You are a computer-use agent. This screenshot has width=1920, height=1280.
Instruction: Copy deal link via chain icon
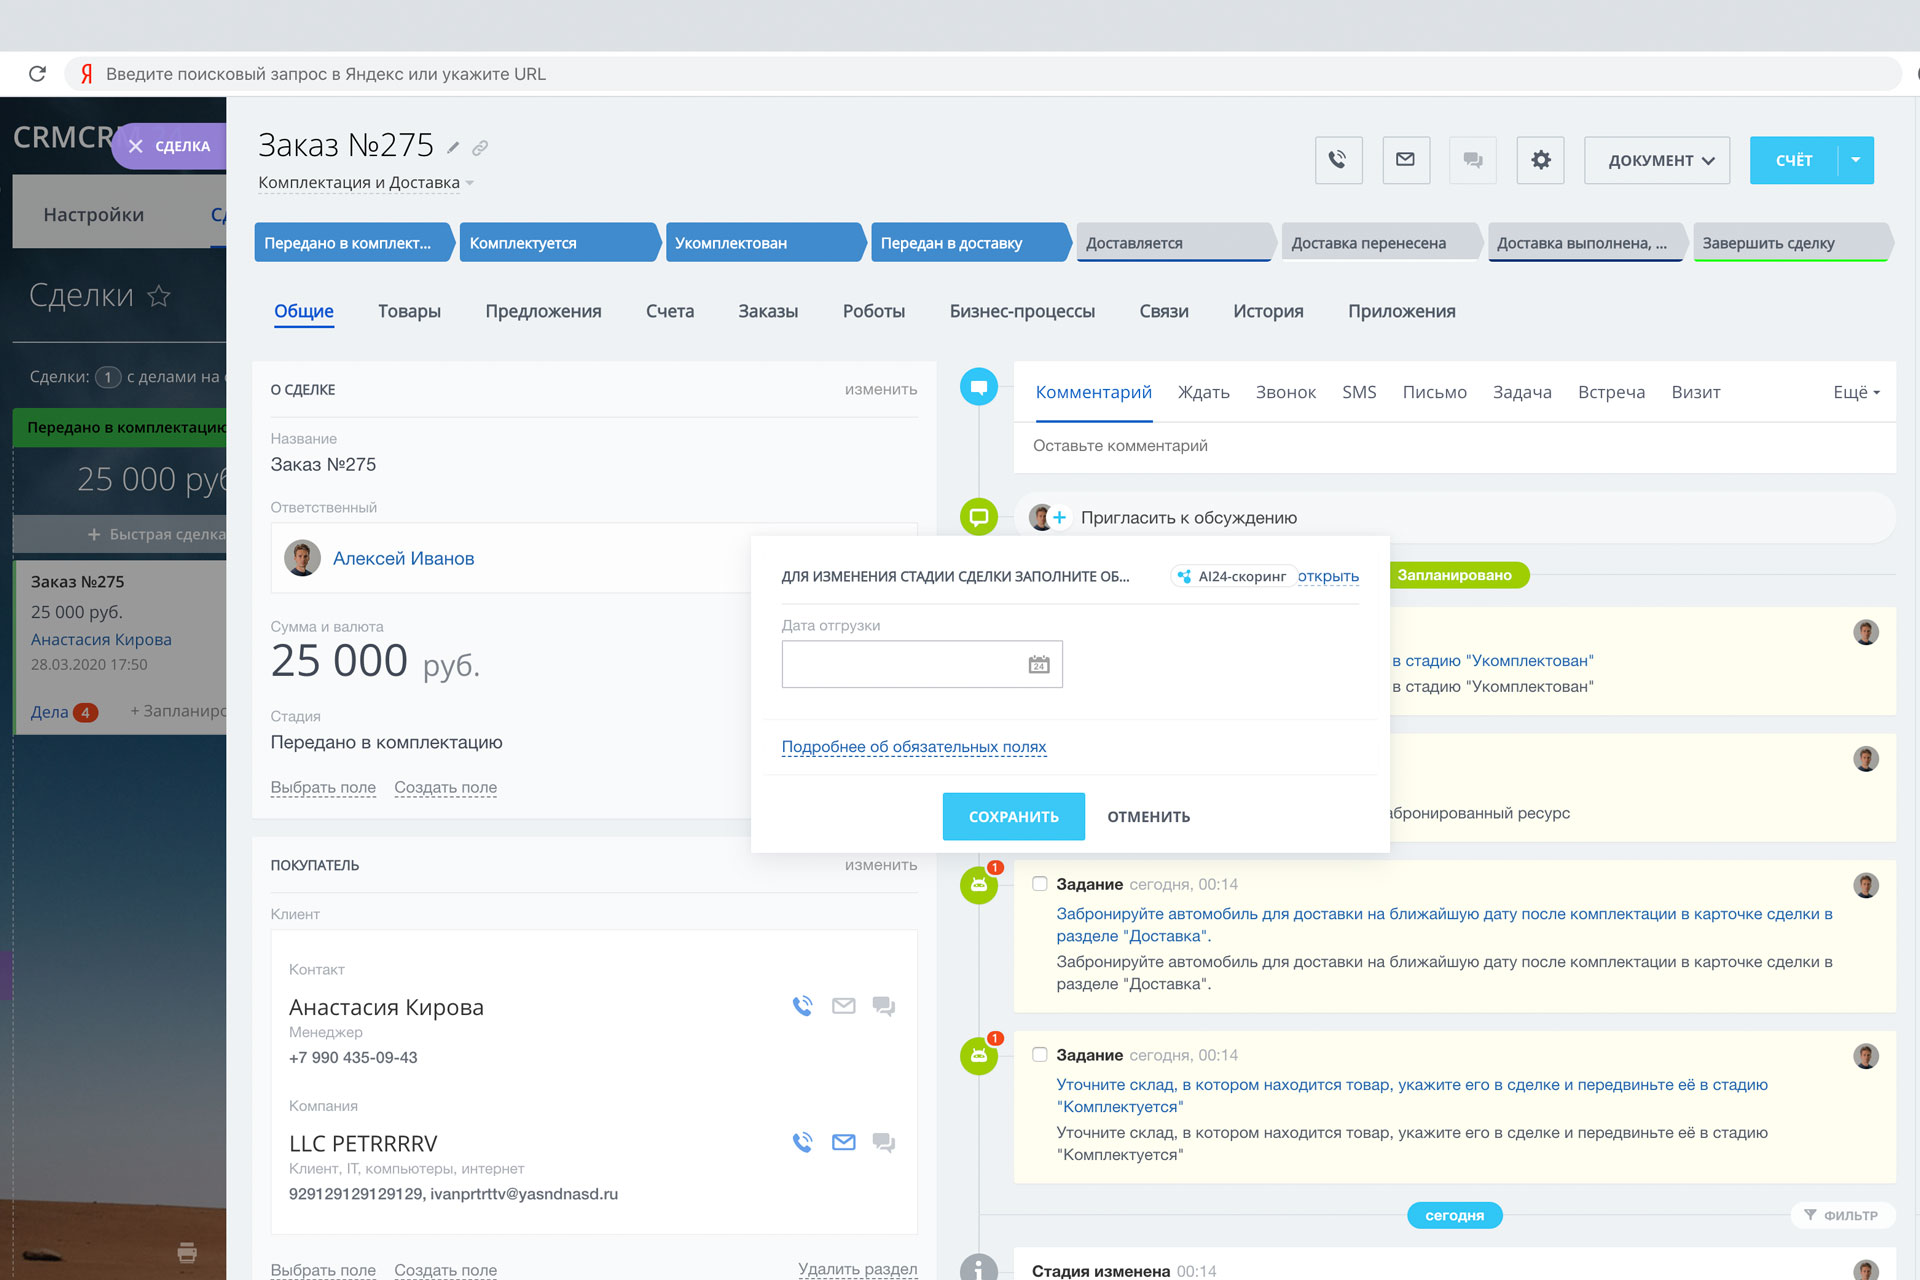pos(480,148)
